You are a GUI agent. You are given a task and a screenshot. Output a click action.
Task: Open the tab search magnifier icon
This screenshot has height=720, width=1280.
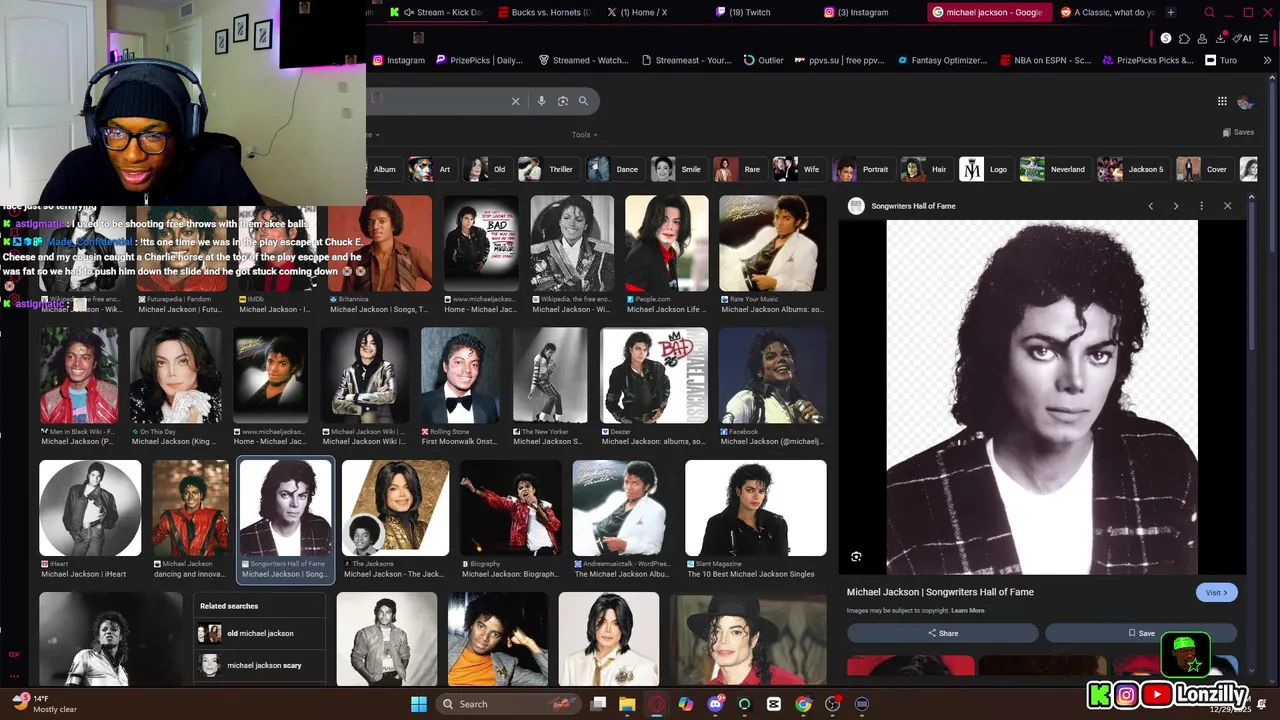coord(1209,12)
